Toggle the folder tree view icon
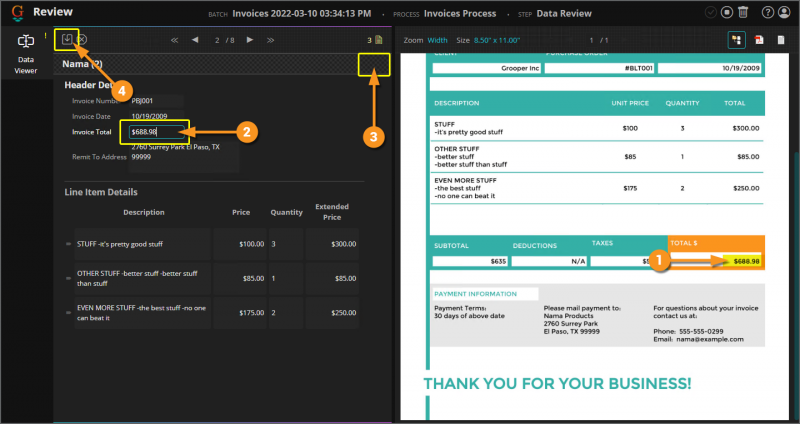800x424 pixels. tap(736, 40)
